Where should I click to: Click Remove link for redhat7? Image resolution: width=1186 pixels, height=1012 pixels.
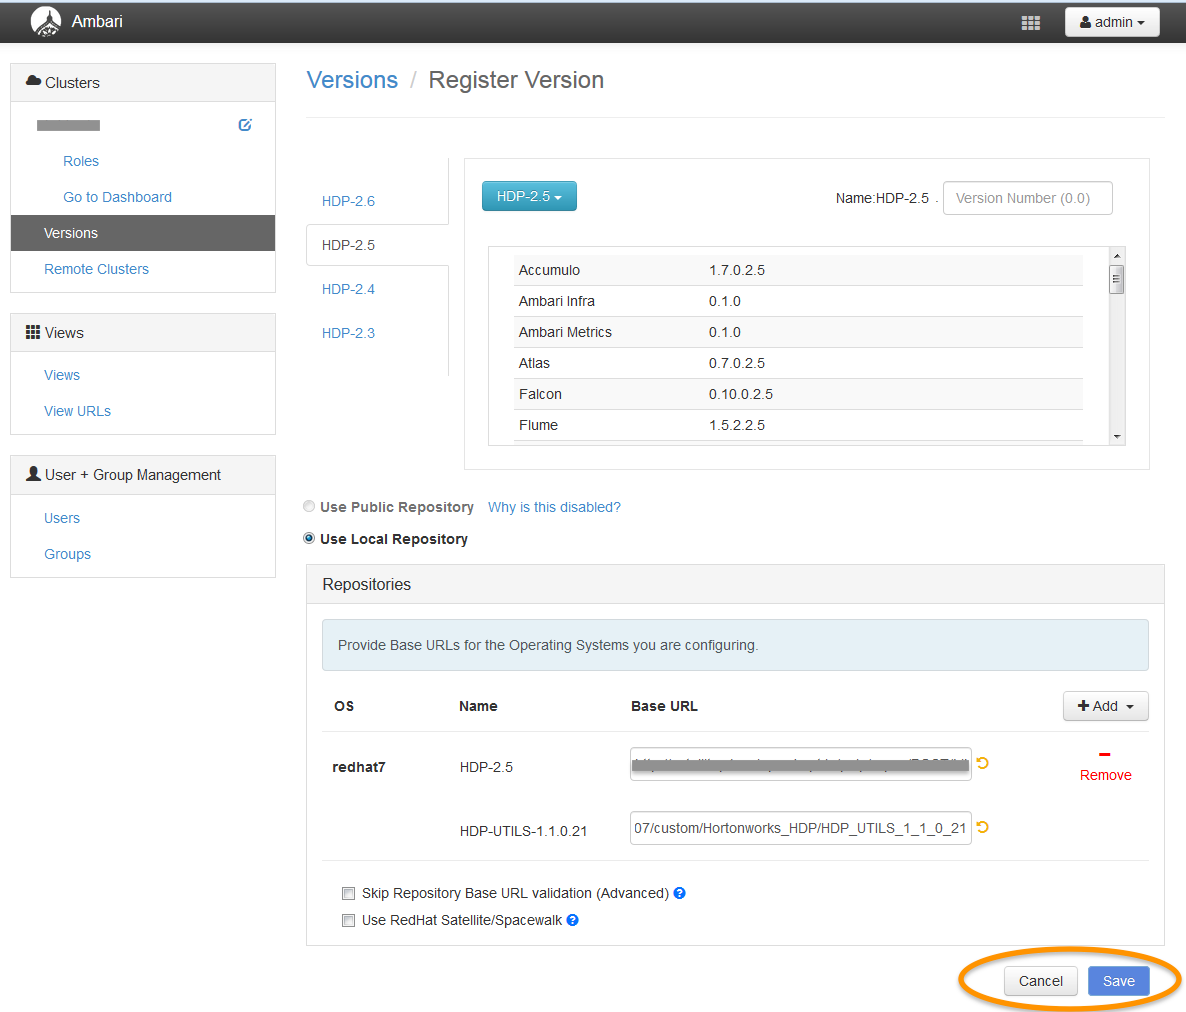[x=1105, y=775]
